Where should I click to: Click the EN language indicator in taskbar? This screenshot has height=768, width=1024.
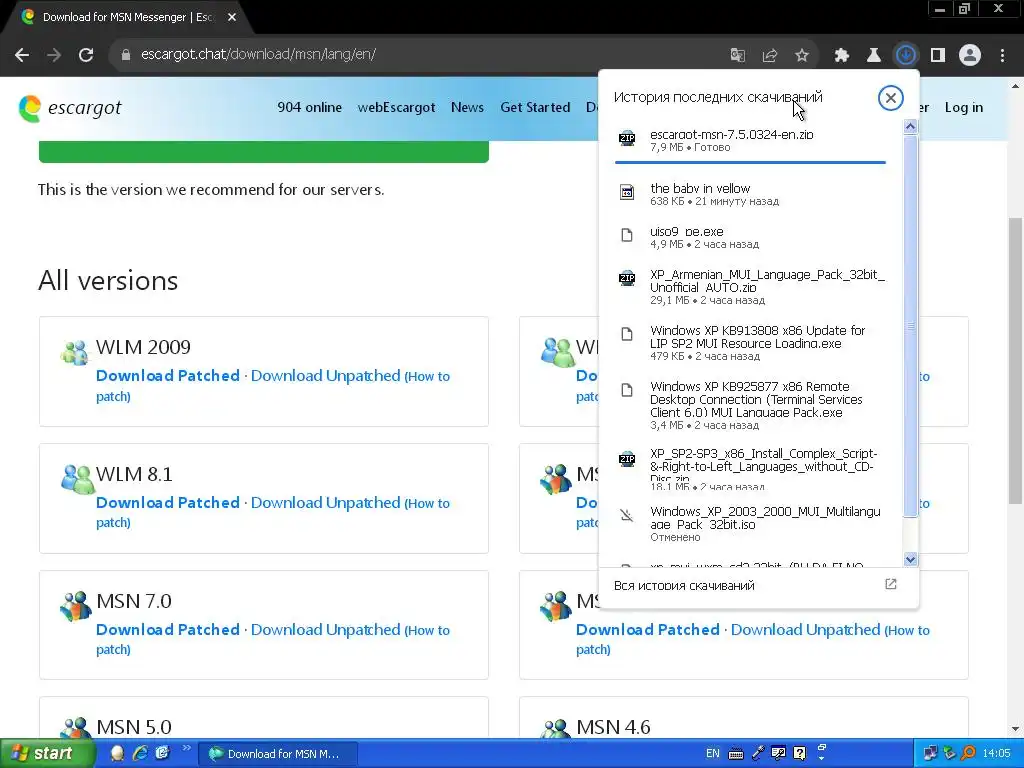712,753
